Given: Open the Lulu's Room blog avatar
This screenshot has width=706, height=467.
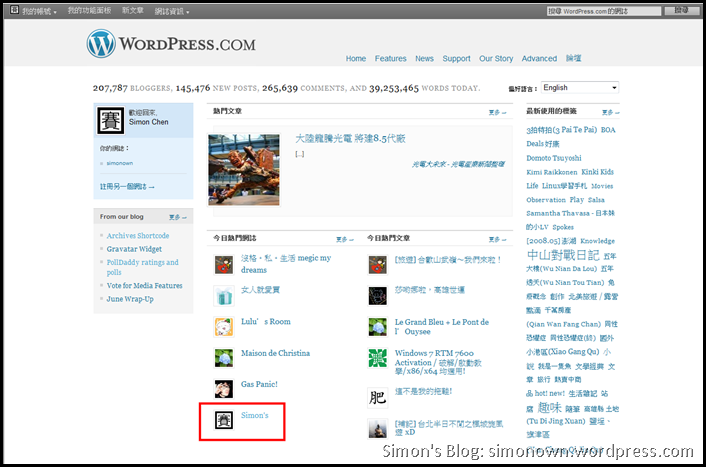Looking at the screenshot, I should [x=224, y=327].
